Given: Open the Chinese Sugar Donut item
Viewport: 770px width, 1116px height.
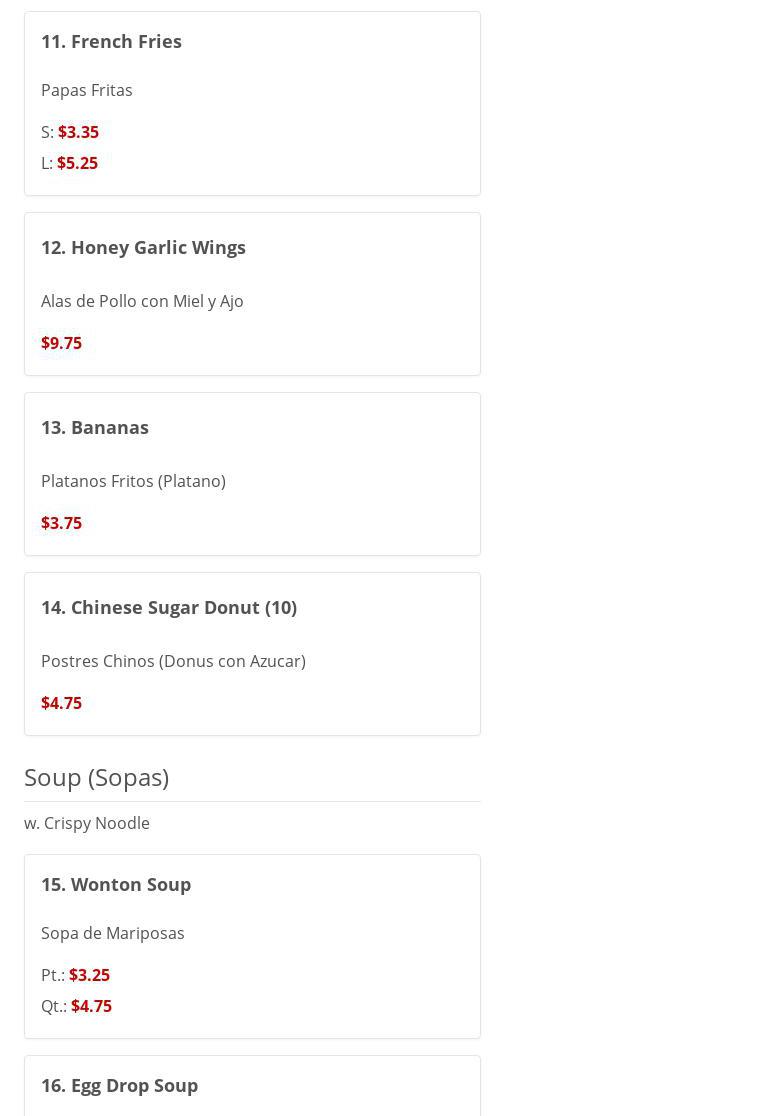Looking at the screenshot, I should point(169,607).
